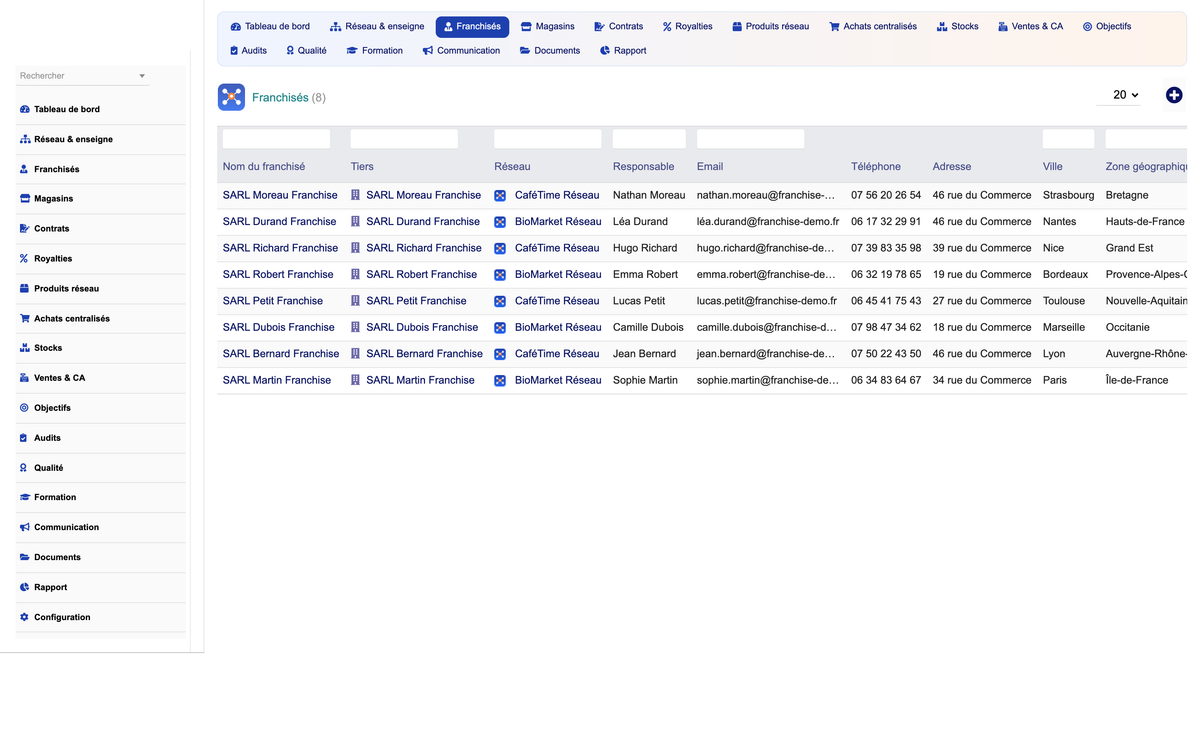Open SARL Dubois Franchise name link
Screen dimensions: 1200x743
[x=279, y=327]
